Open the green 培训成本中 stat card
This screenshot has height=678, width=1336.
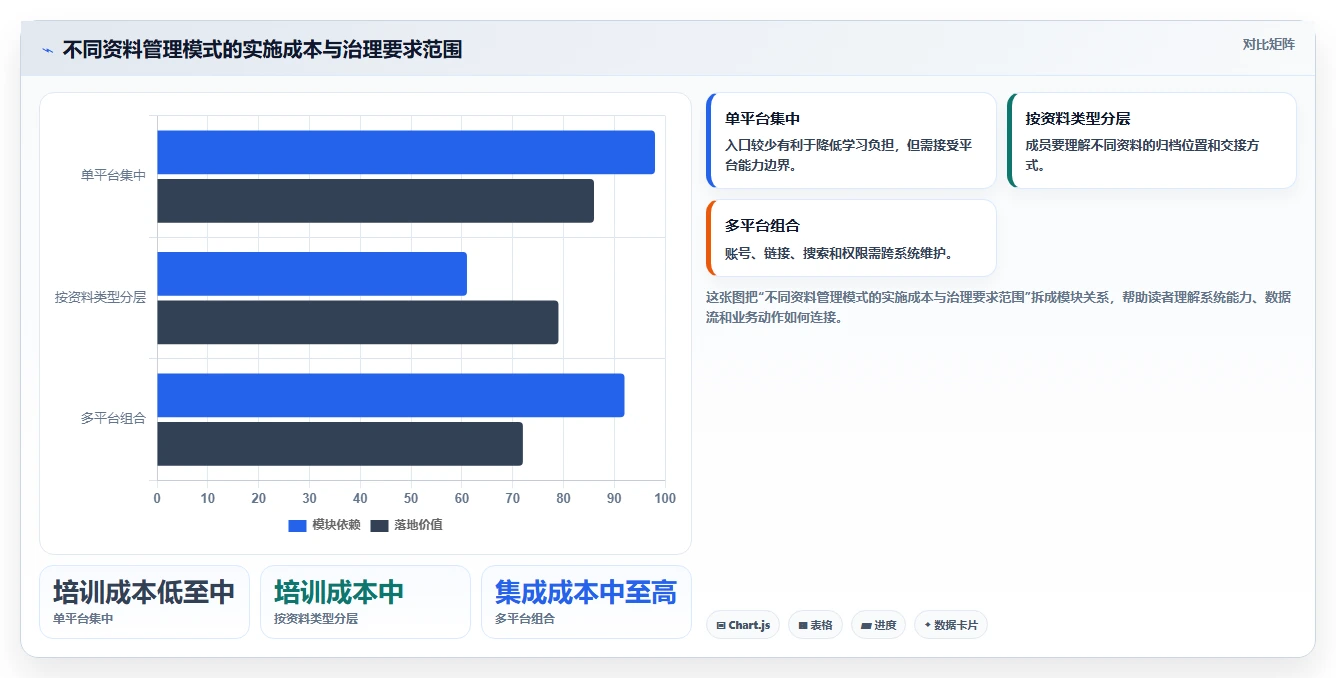pos(365,602)
